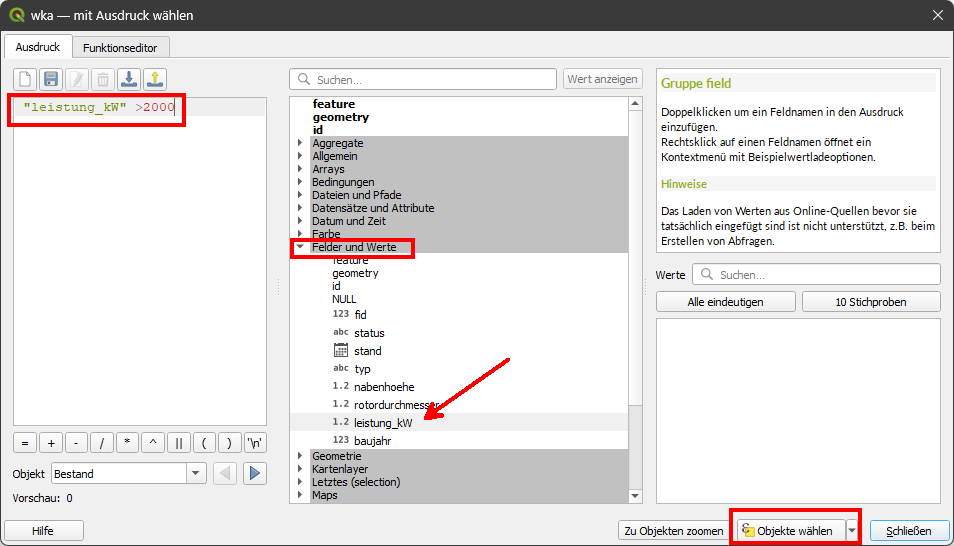Screen dimensions: 954x546
Task: Click the 10 Stichproben button
Action: [871, 302]
